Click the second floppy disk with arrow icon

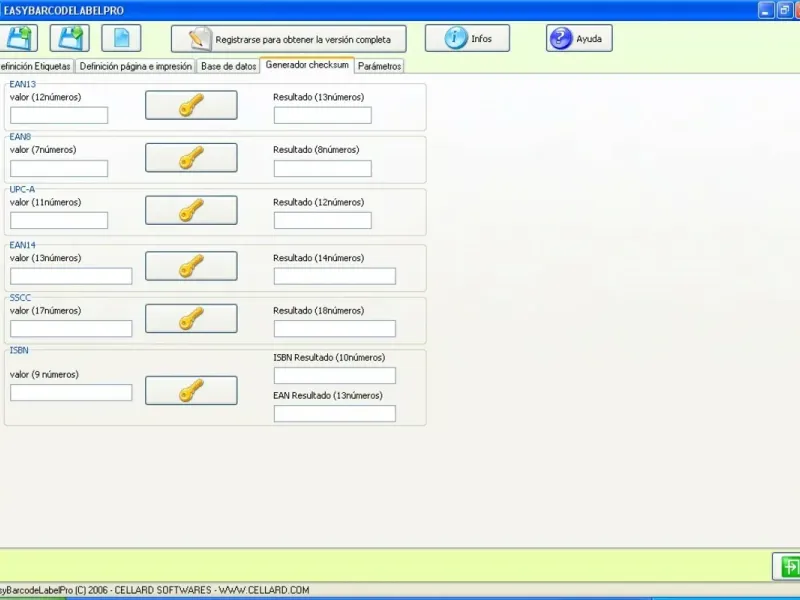70,38
